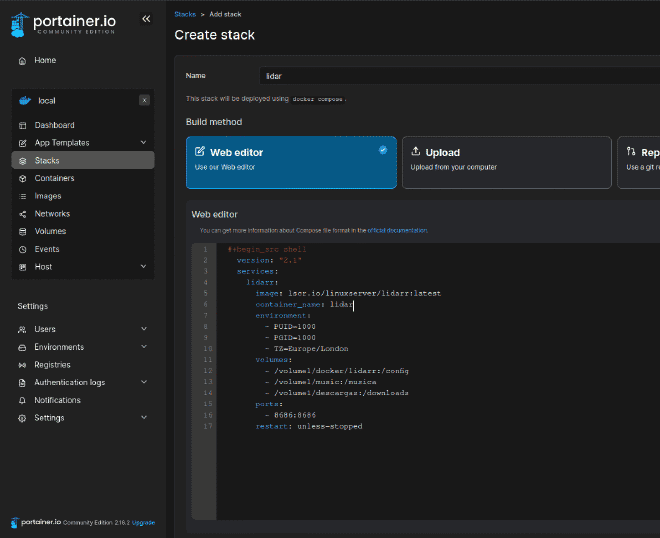Go to Containers in sidebar

(x=54, y=178)
